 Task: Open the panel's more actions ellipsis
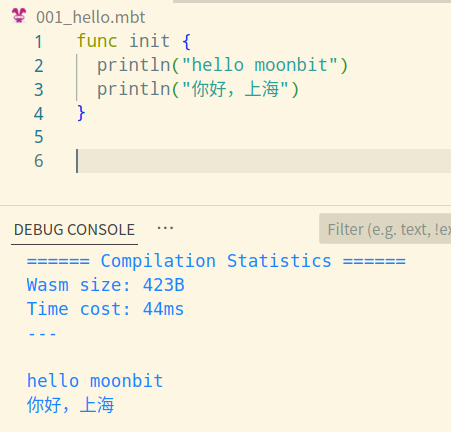click(165, 228)
